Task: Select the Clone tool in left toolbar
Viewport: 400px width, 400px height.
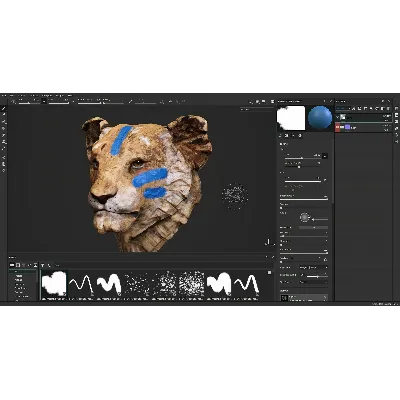Action: pyautogui.click(x=4, y=142)
